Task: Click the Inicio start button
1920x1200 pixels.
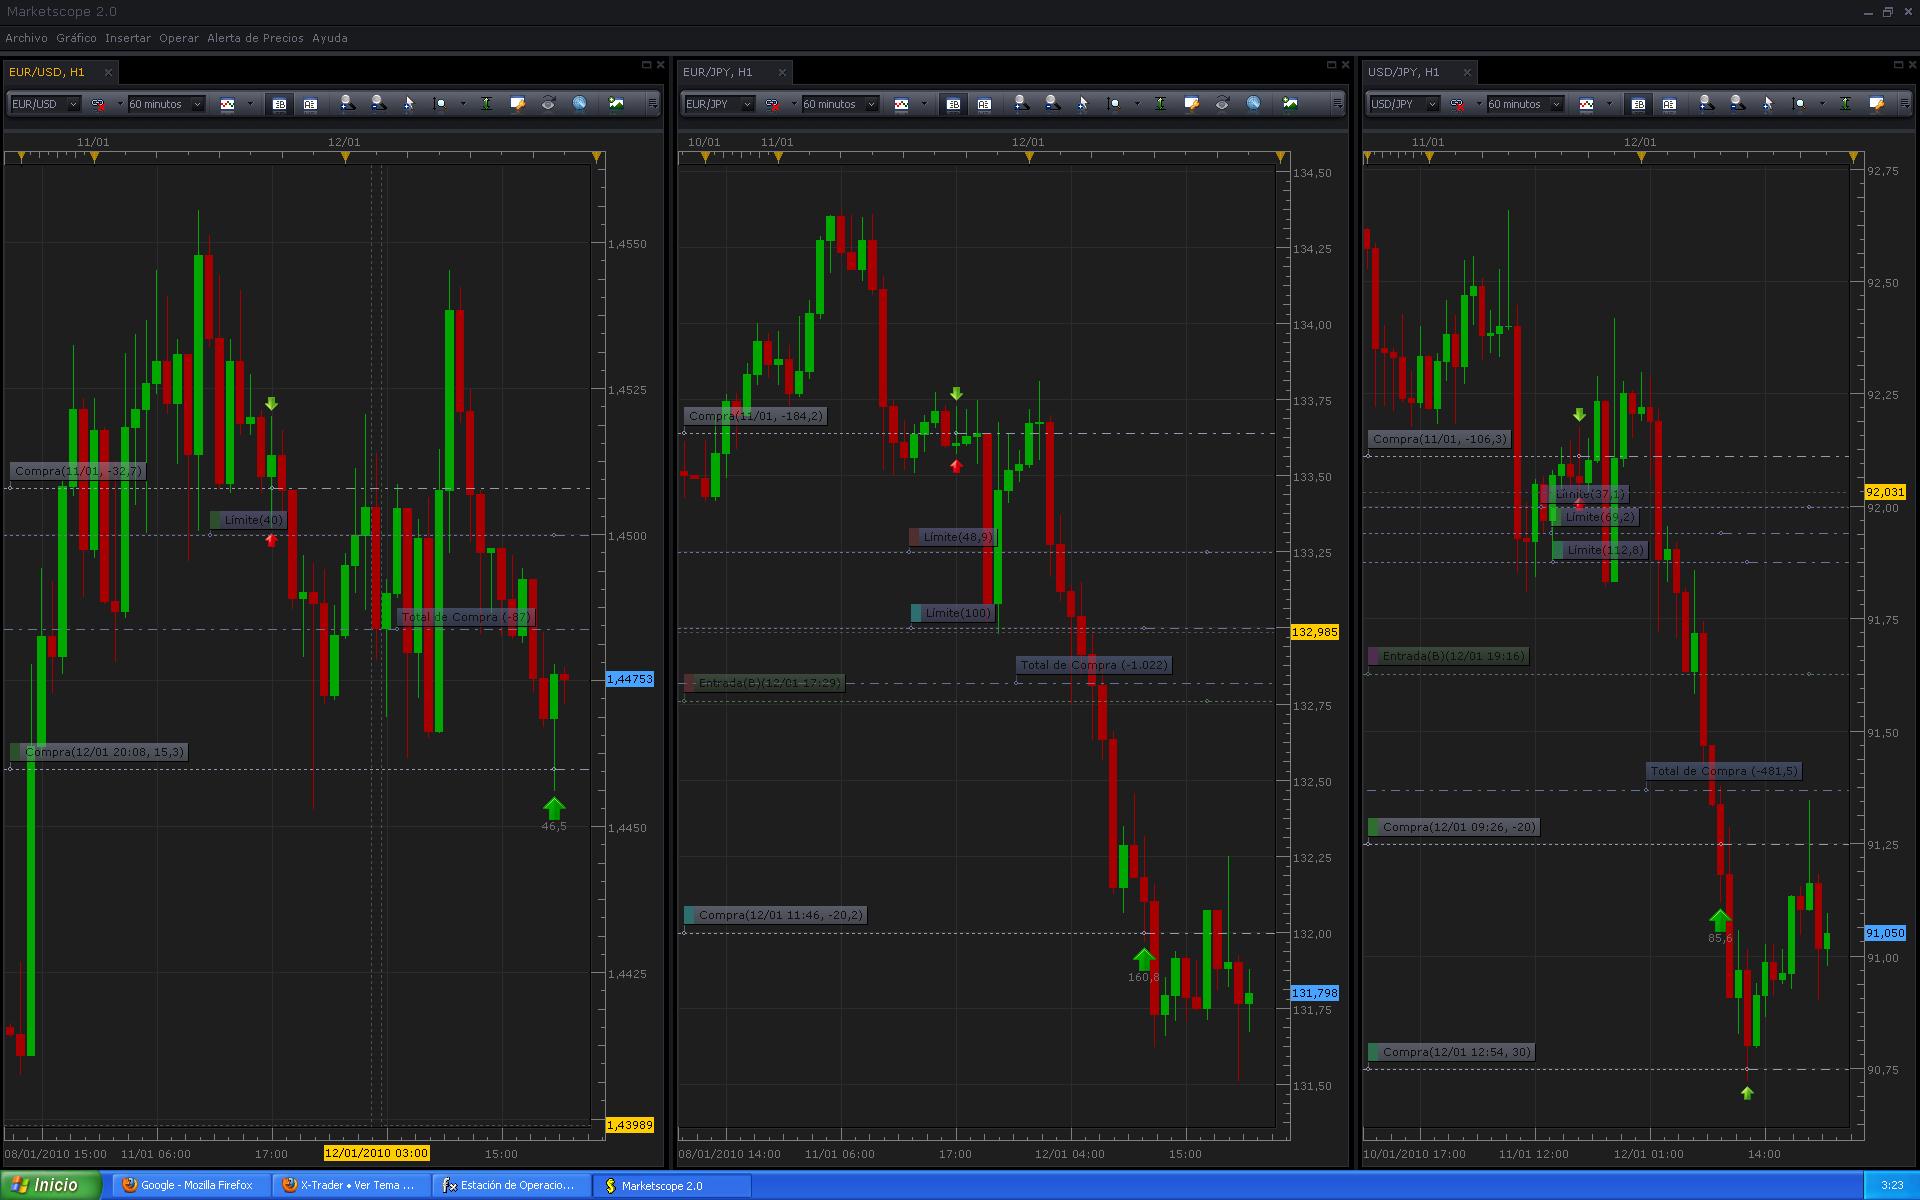Action: pos(50,1185)
